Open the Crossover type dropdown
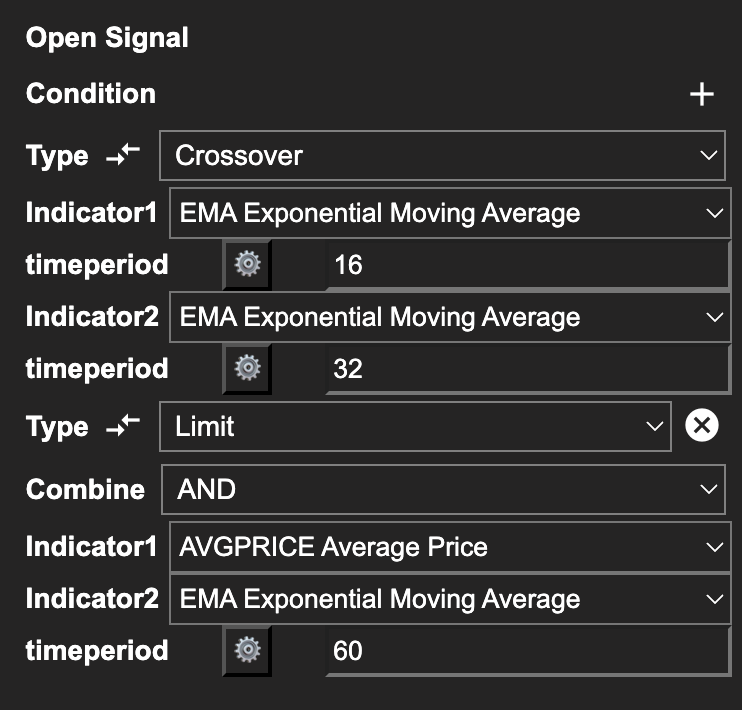The image size is (742, 710). (442, 156)
